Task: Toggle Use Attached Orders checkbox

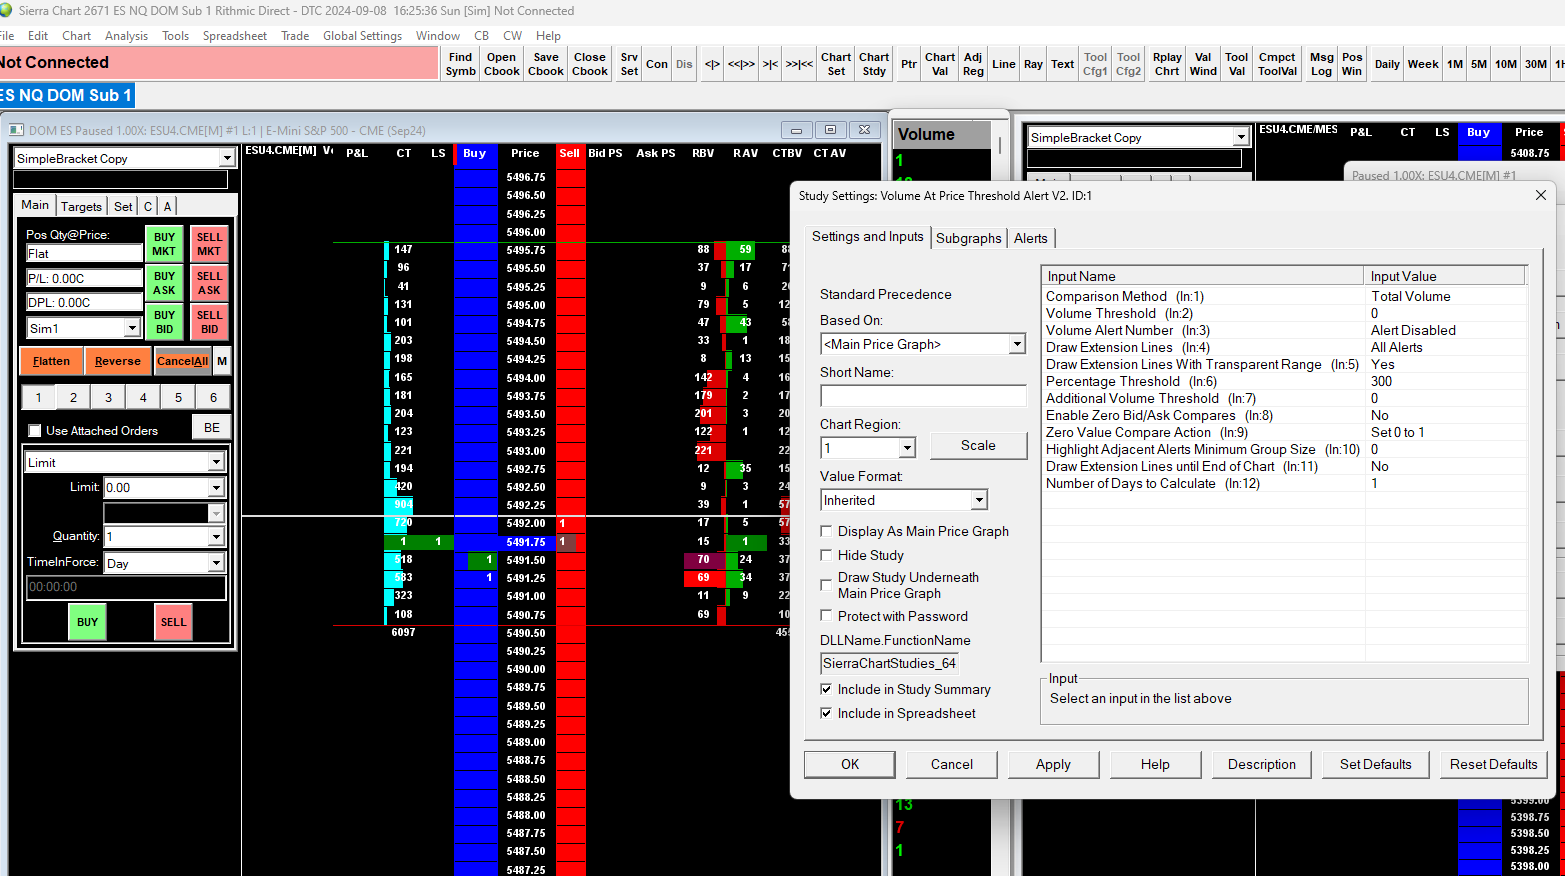Action: tap(35, 431)
